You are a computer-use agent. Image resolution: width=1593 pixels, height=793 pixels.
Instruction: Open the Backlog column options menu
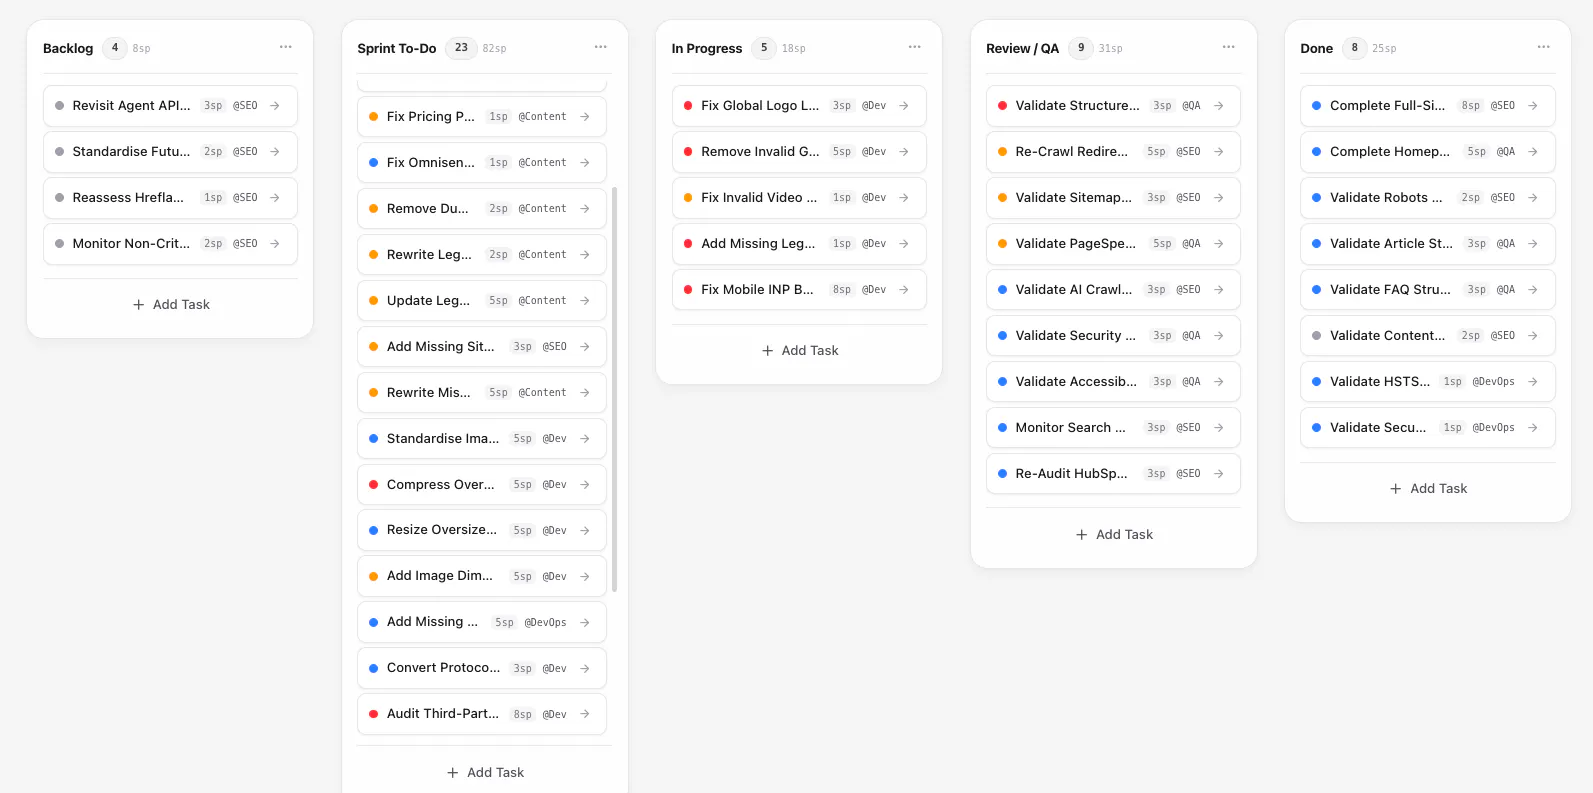[286, 47]
